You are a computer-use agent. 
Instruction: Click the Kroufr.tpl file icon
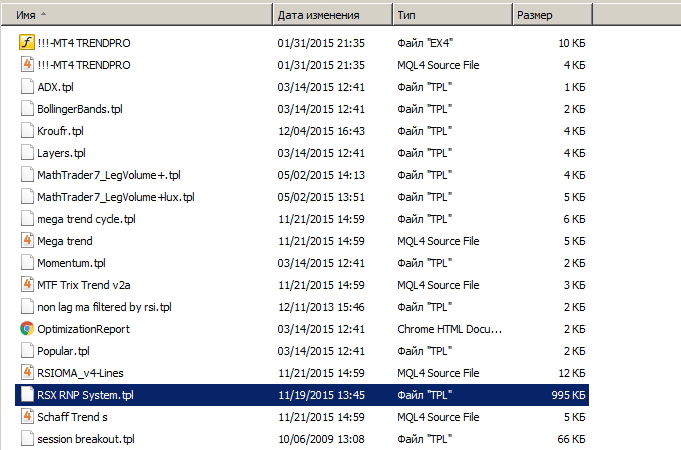click(x=27, y=131)
